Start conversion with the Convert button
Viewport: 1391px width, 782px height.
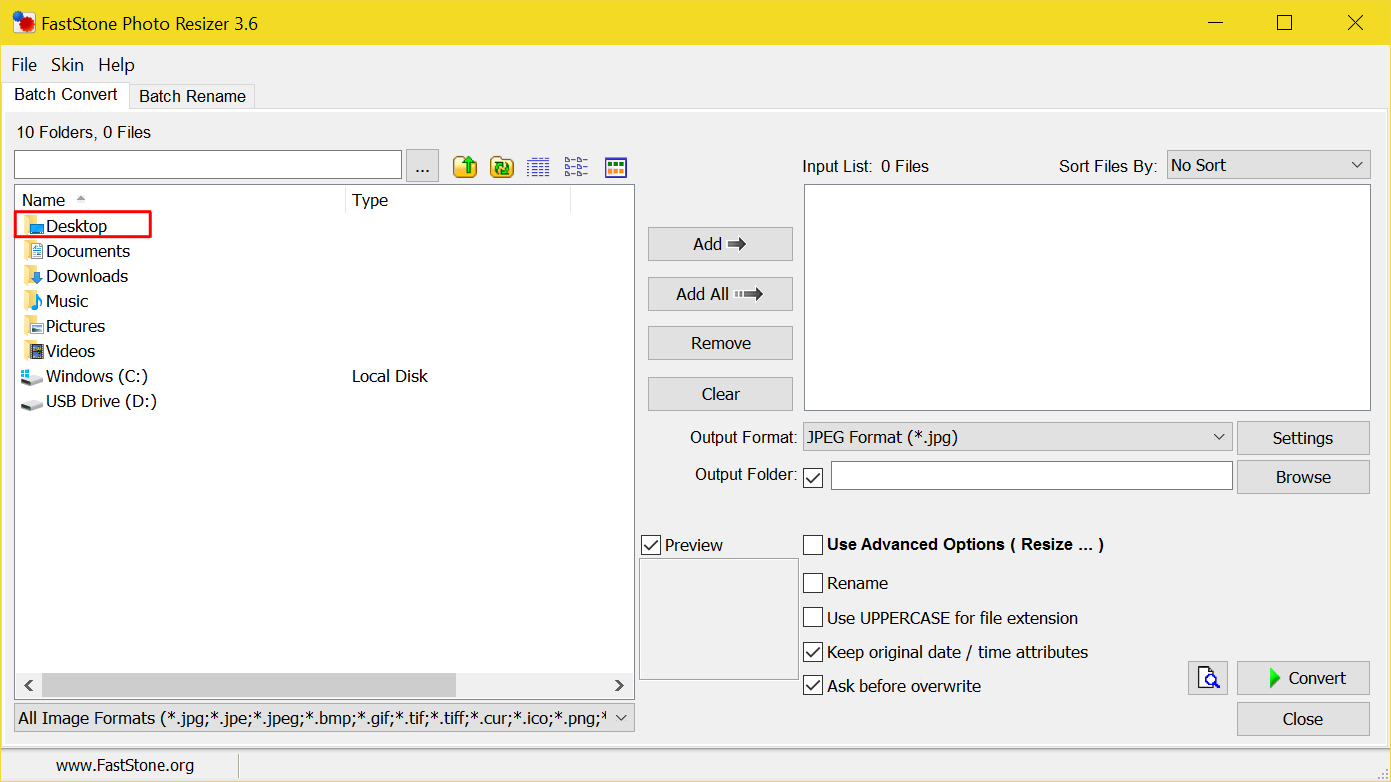1303,678
